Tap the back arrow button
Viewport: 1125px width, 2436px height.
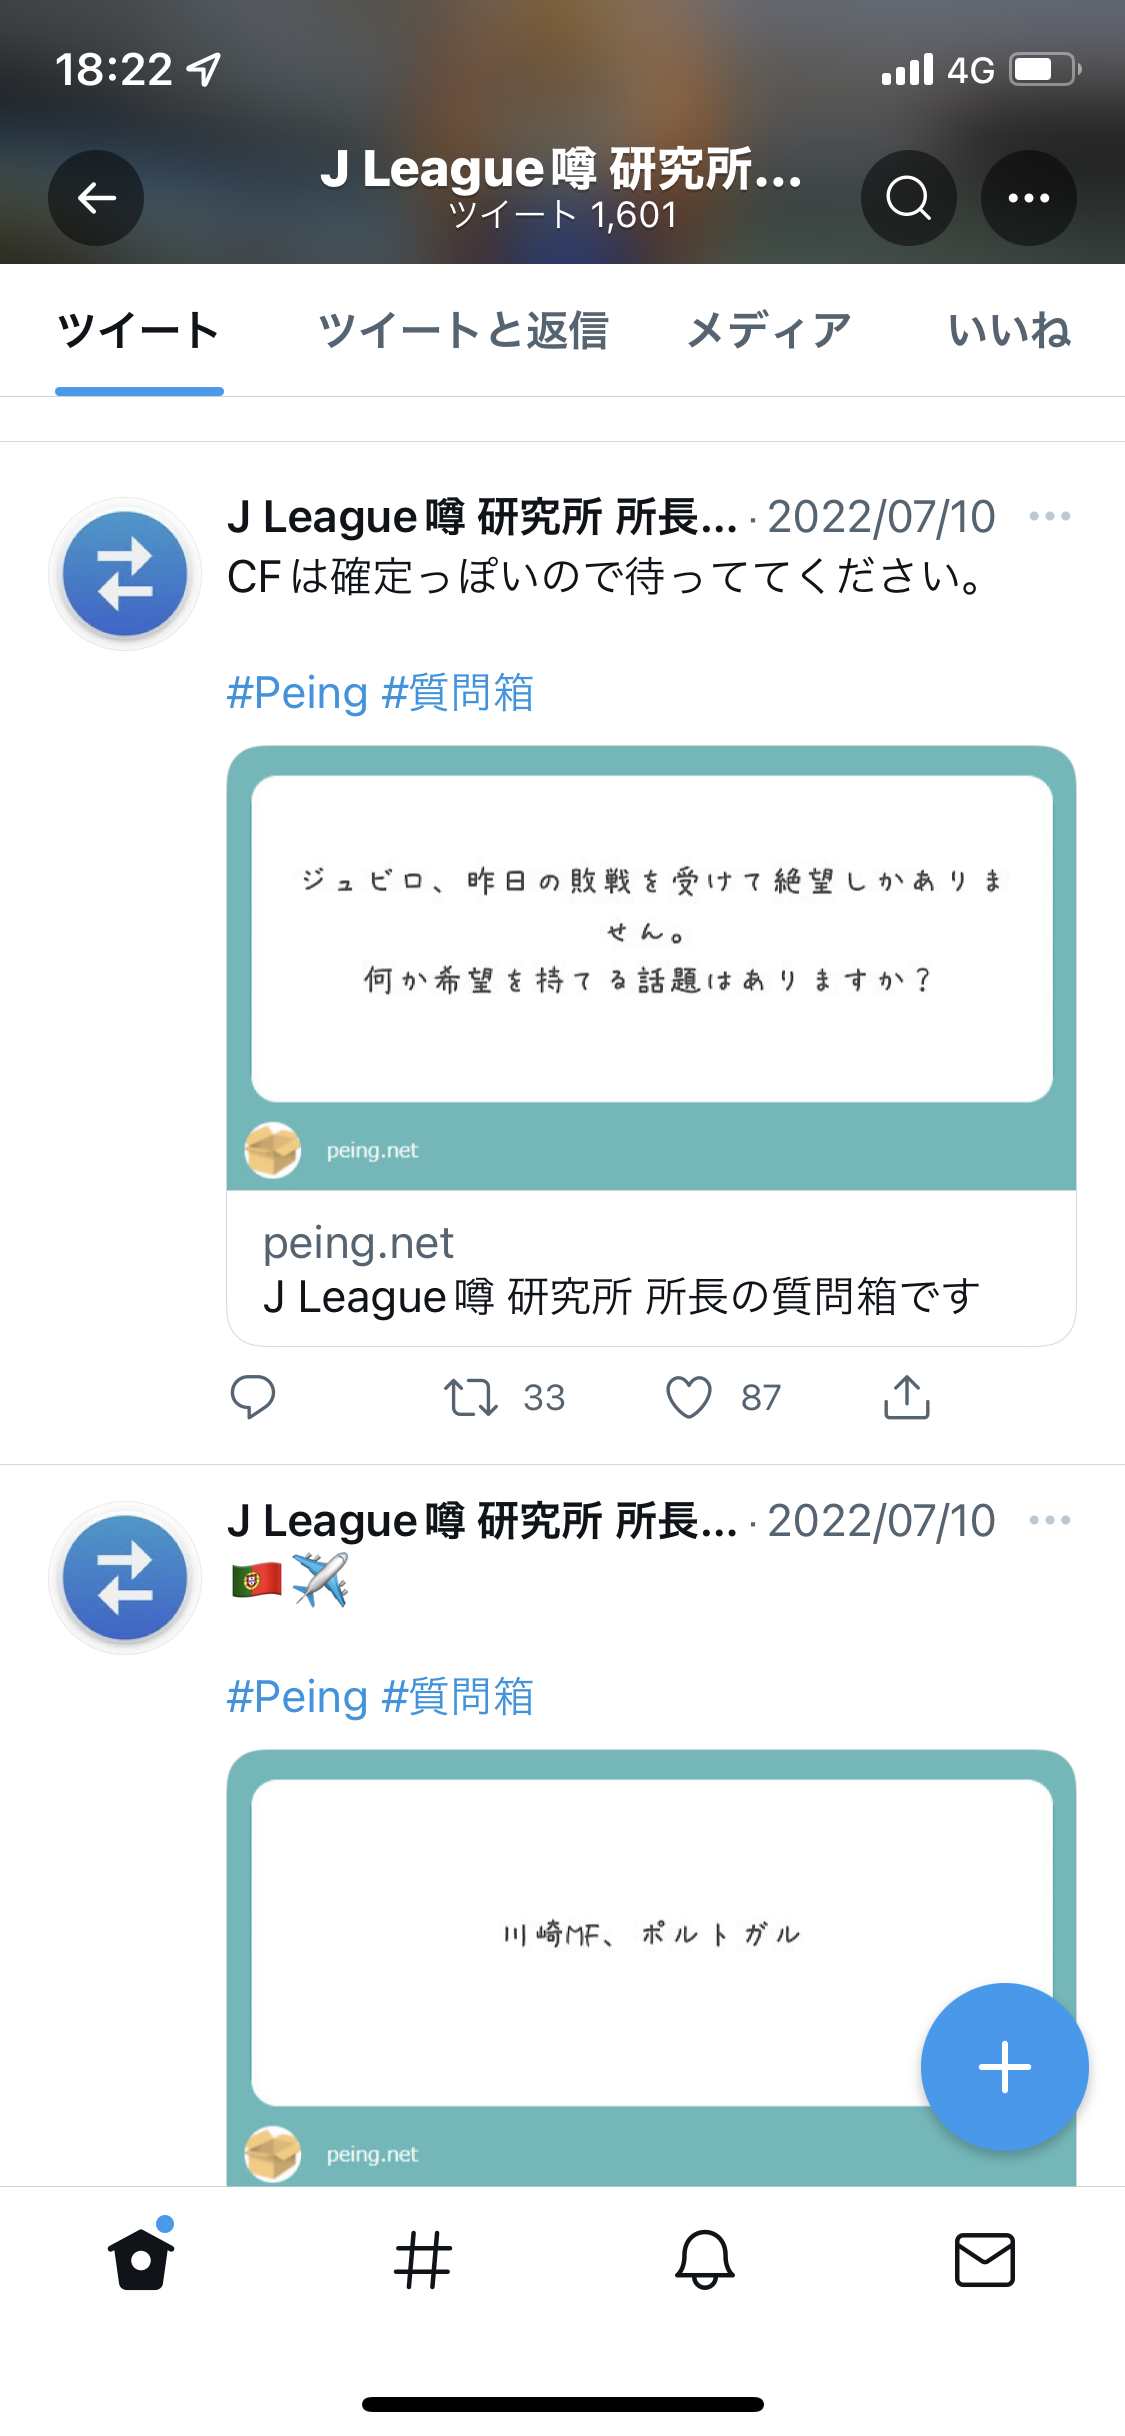[96, 198]
